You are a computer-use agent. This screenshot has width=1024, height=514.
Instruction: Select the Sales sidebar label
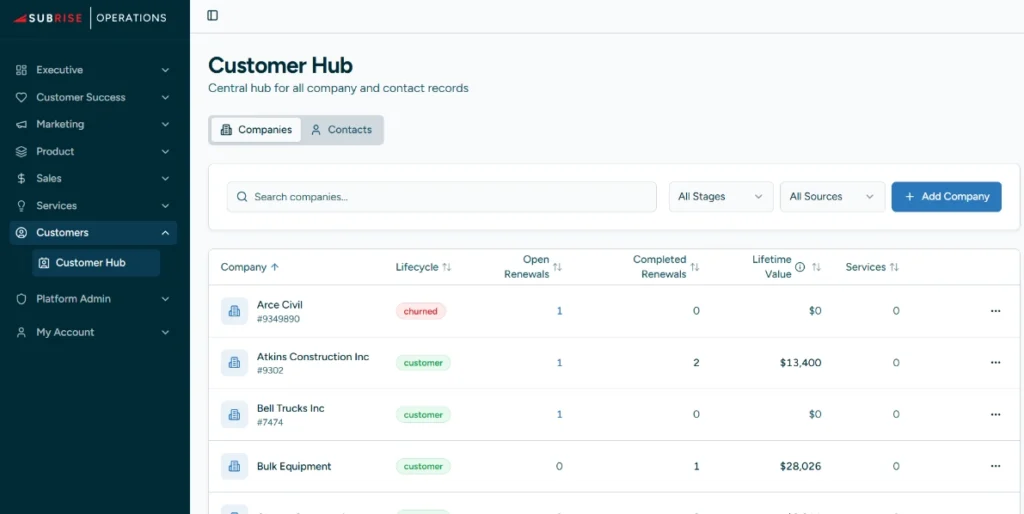(49, 178)
